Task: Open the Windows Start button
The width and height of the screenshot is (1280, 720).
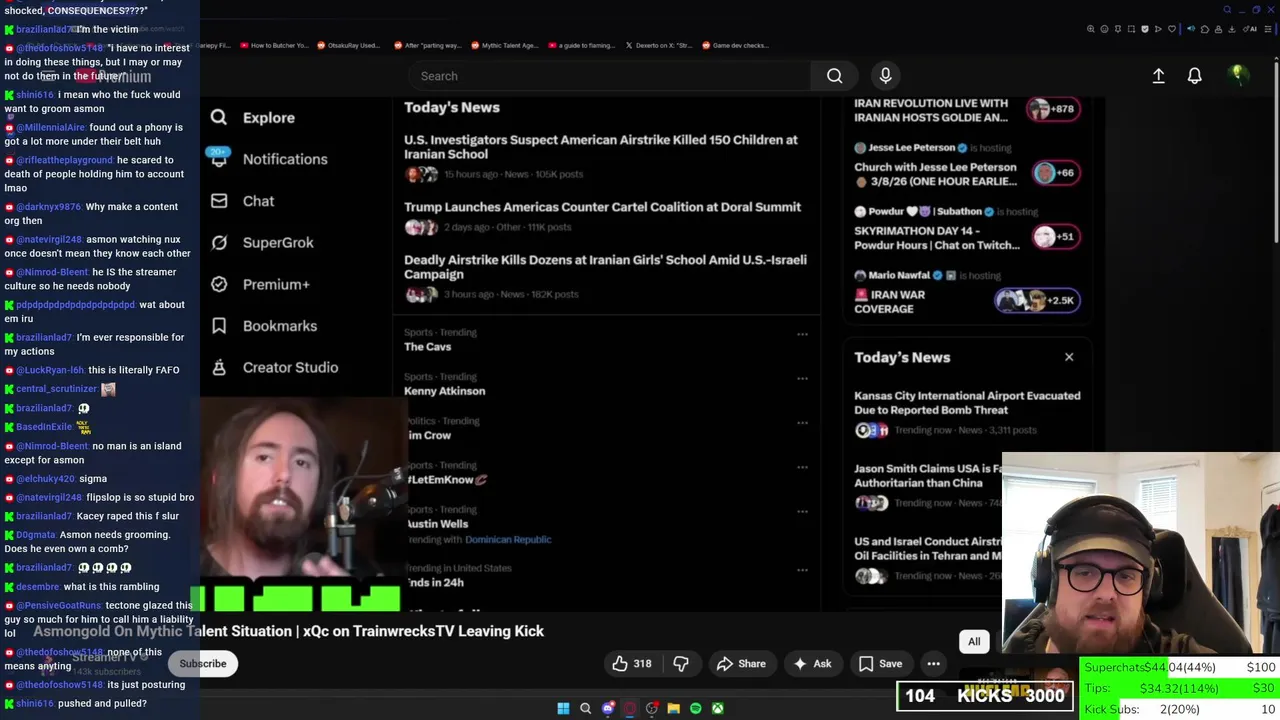Action: [563, 708]
